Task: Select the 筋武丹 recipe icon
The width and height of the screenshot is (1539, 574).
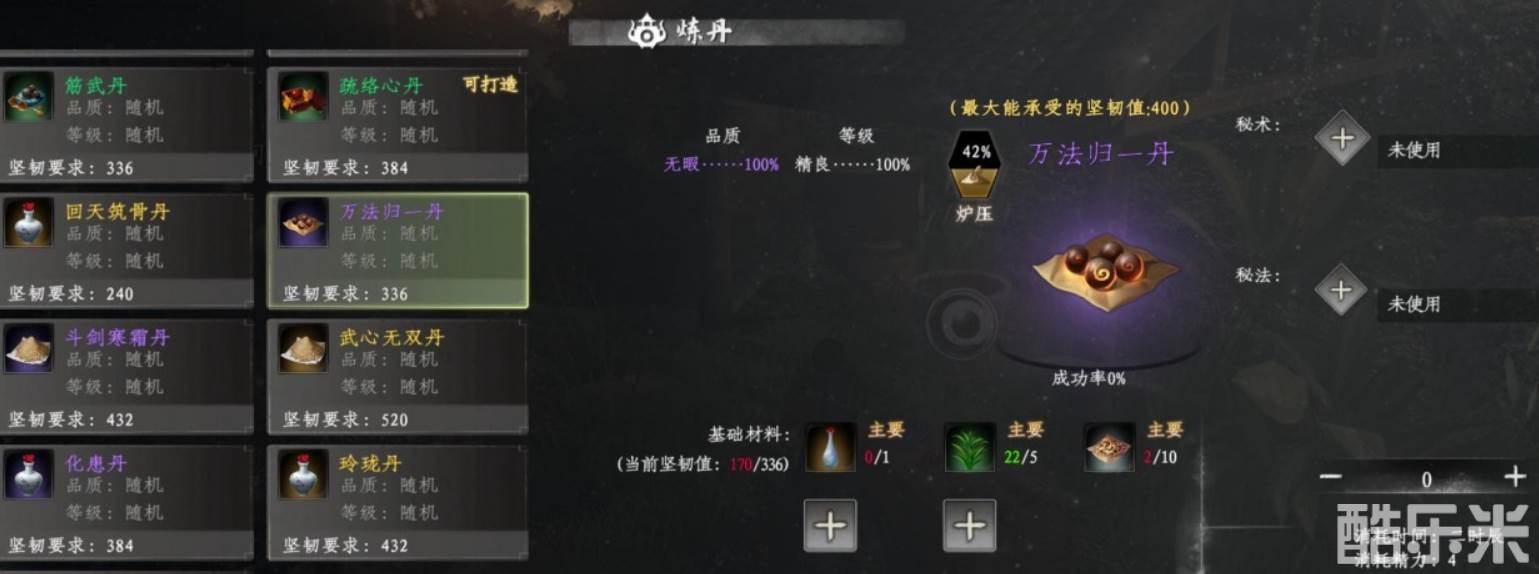Action: click(x=29, y=96)
